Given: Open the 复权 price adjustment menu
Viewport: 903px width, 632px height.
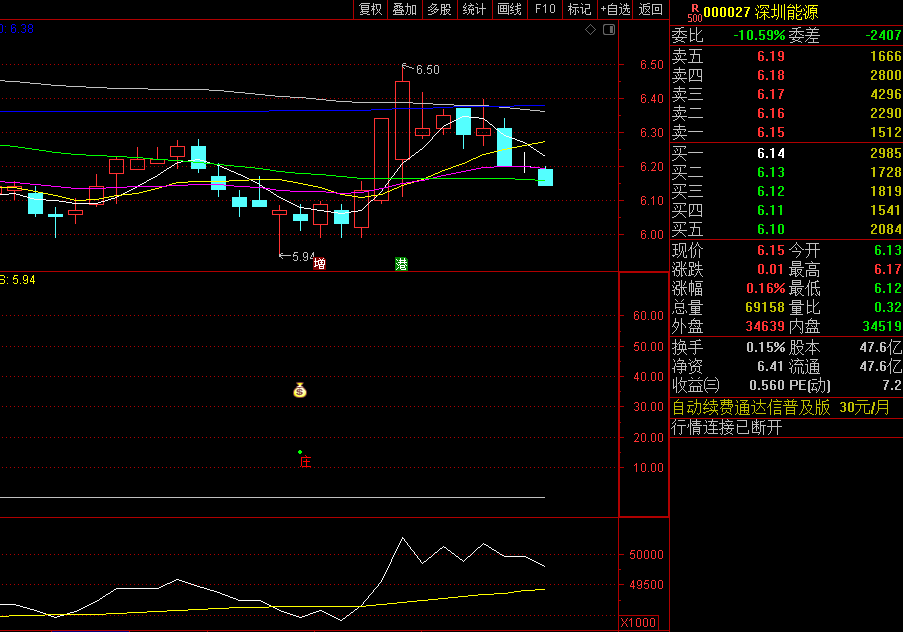Looking at the screenshot, I should pyautogui.click(x=370, y=9).
